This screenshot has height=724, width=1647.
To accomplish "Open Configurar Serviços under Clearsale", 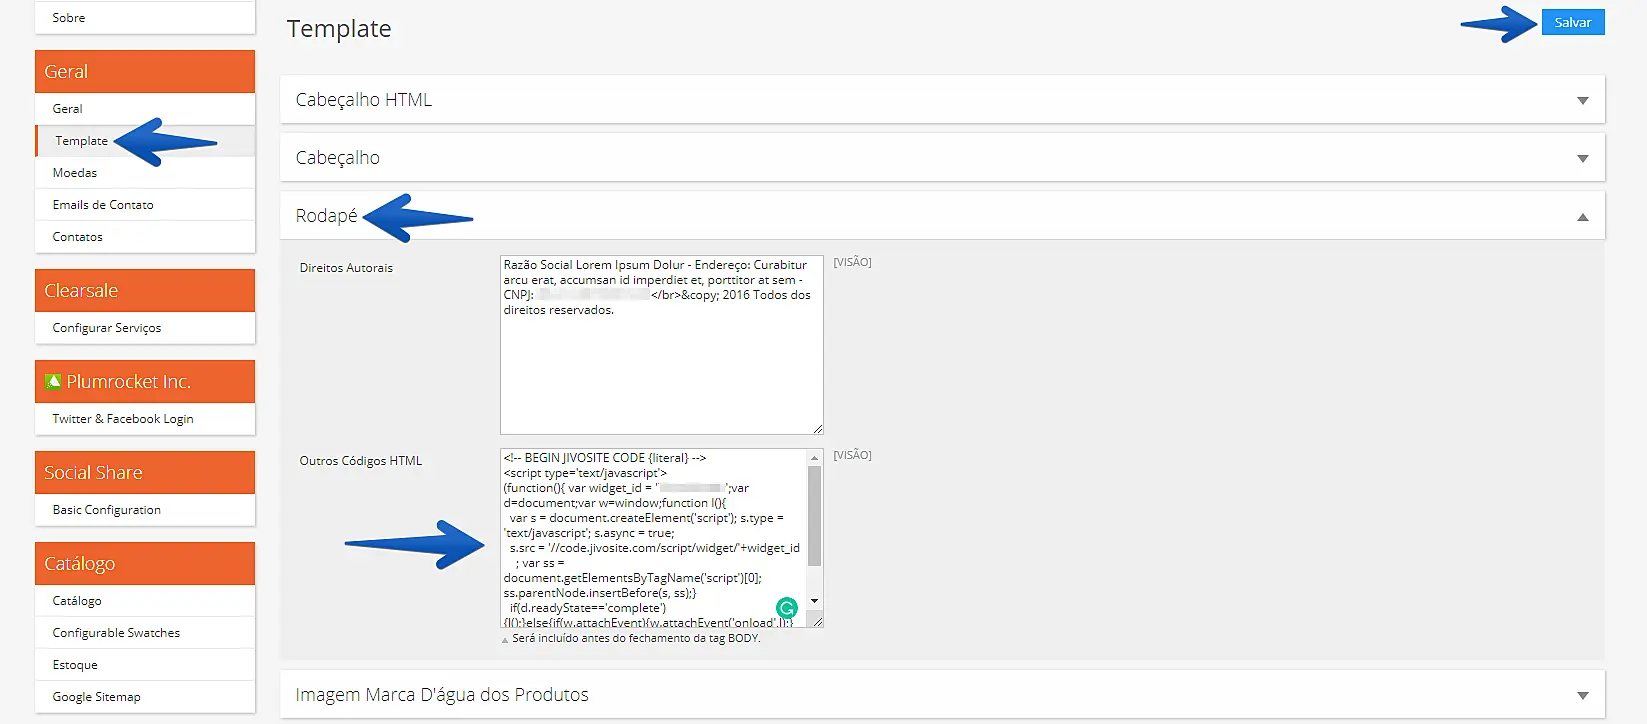I will [x=107, y=328].
